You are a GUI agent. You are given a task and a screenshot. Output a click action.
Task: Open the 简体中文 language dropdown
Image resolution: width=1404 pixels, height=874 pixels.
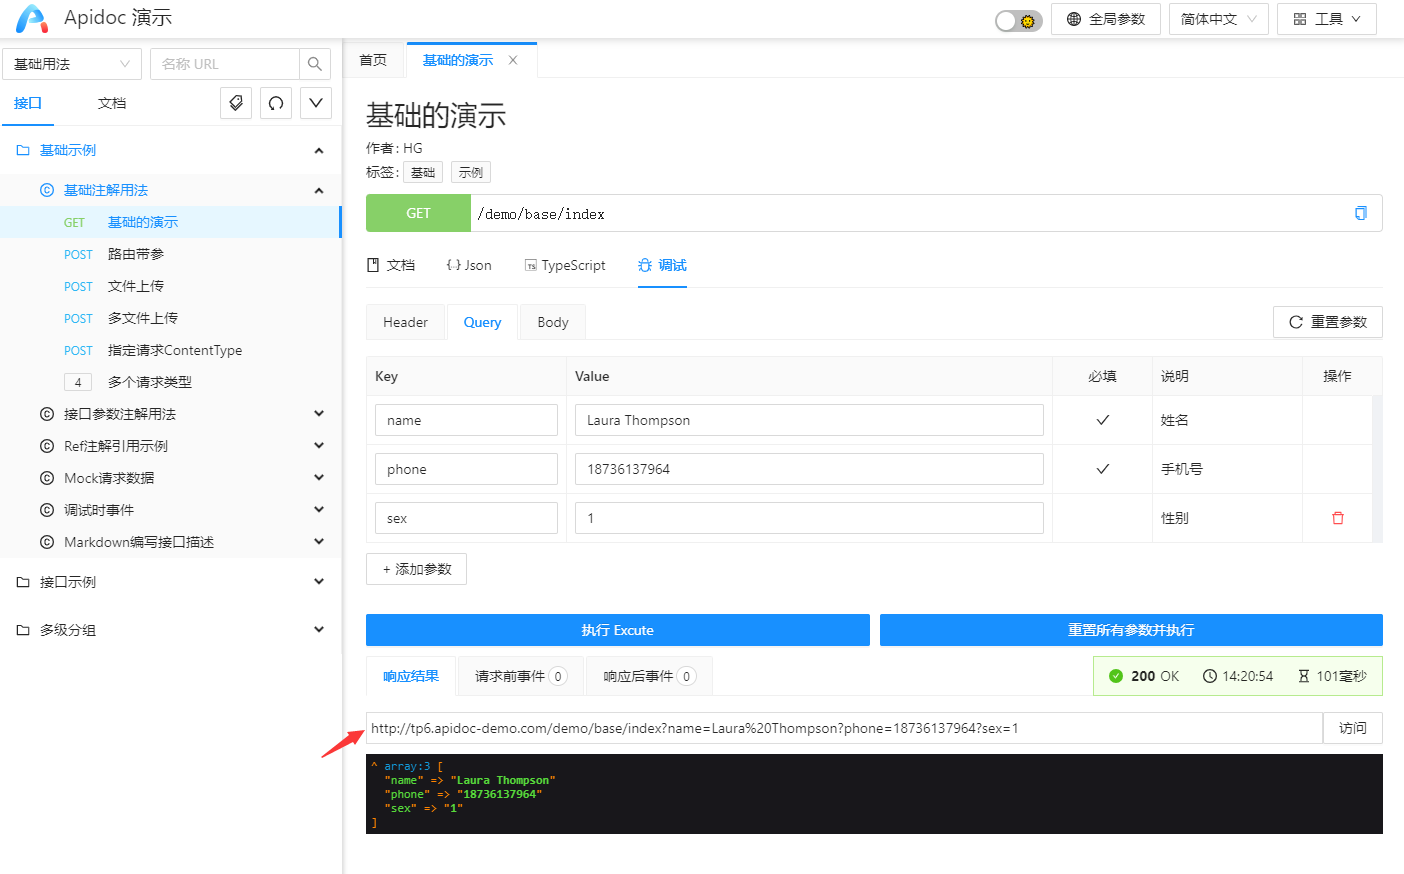(1218, 19)
